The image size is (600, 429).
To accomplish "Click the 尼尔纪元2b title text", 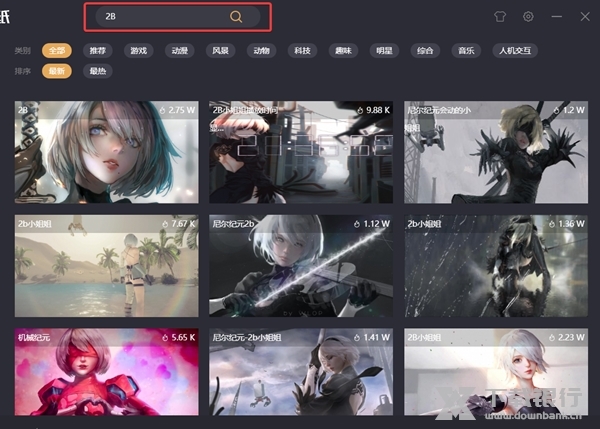I will pos(233,224).
